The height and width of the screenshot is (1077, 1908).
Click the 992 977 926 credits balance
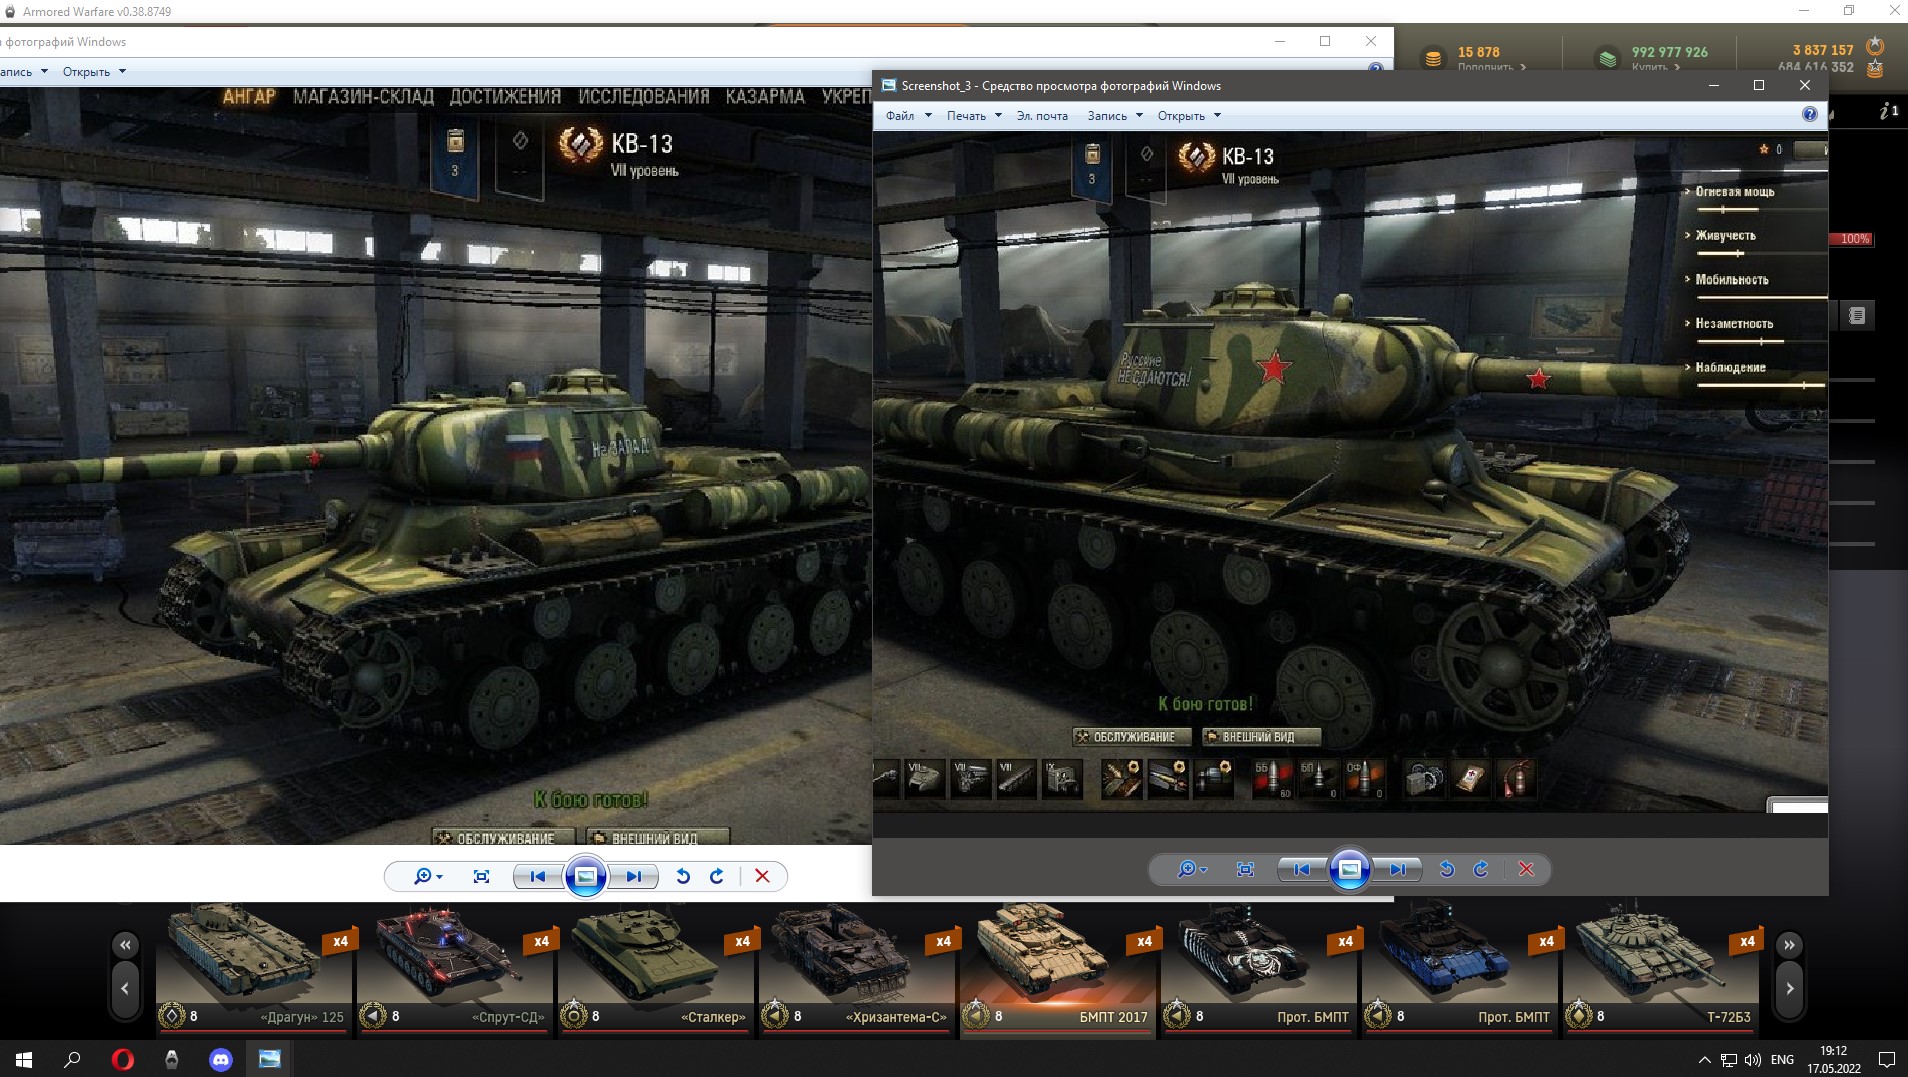tap(1669, 52)
